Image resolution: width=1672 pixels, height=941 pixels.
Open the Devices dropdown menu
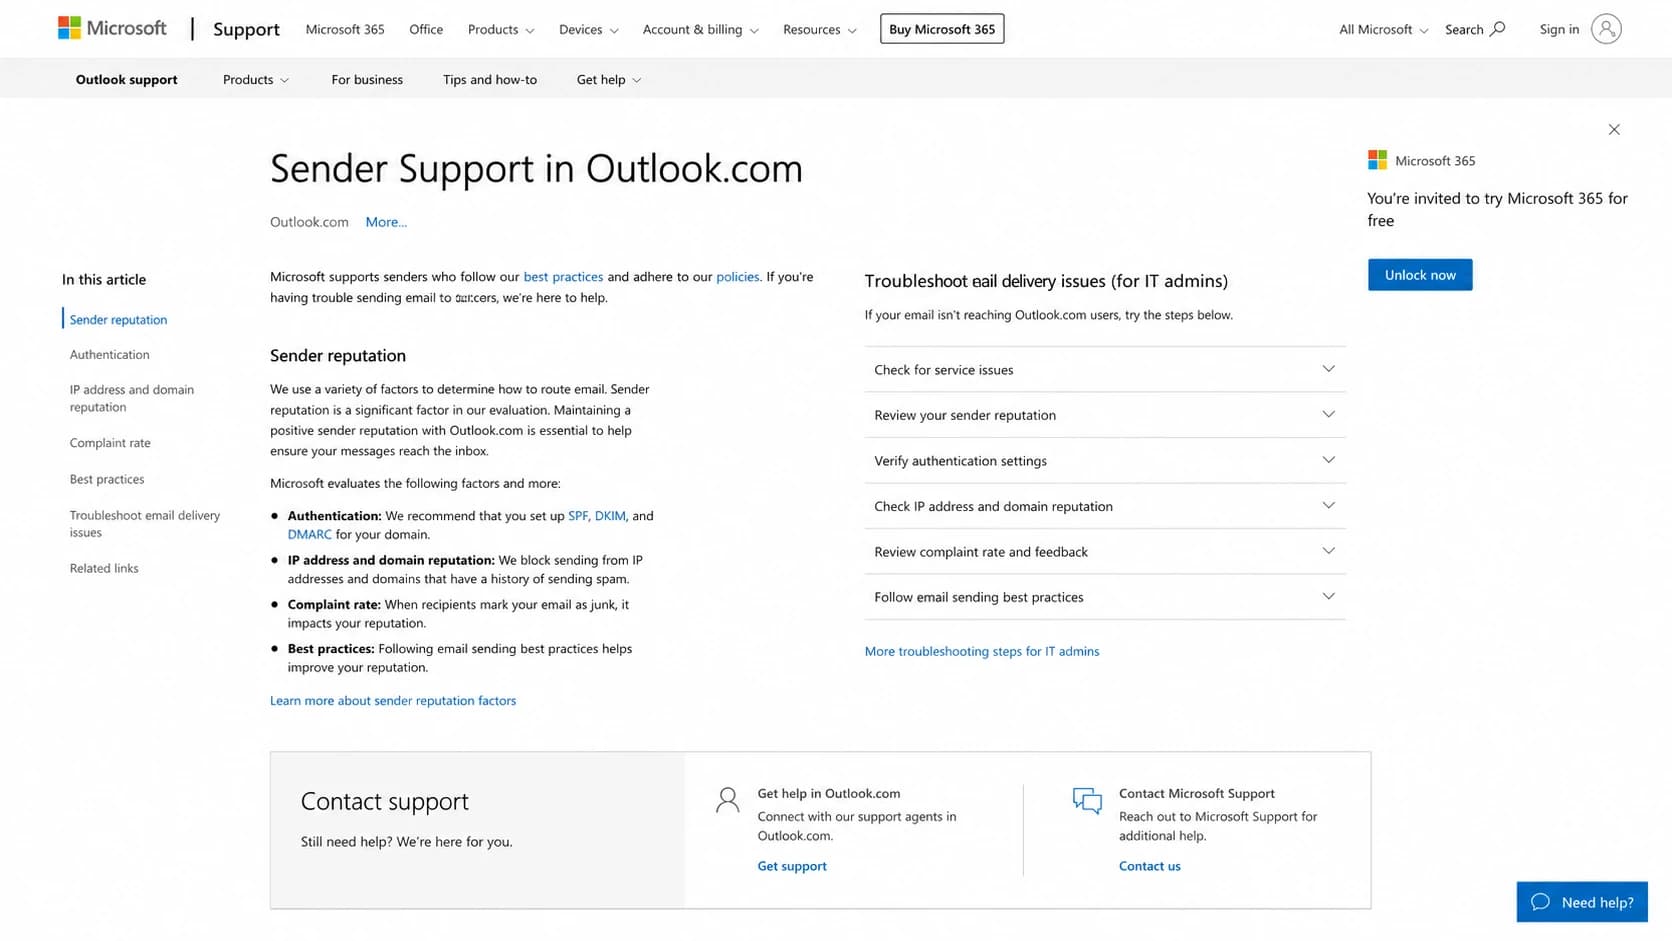[x=588, y=29]
